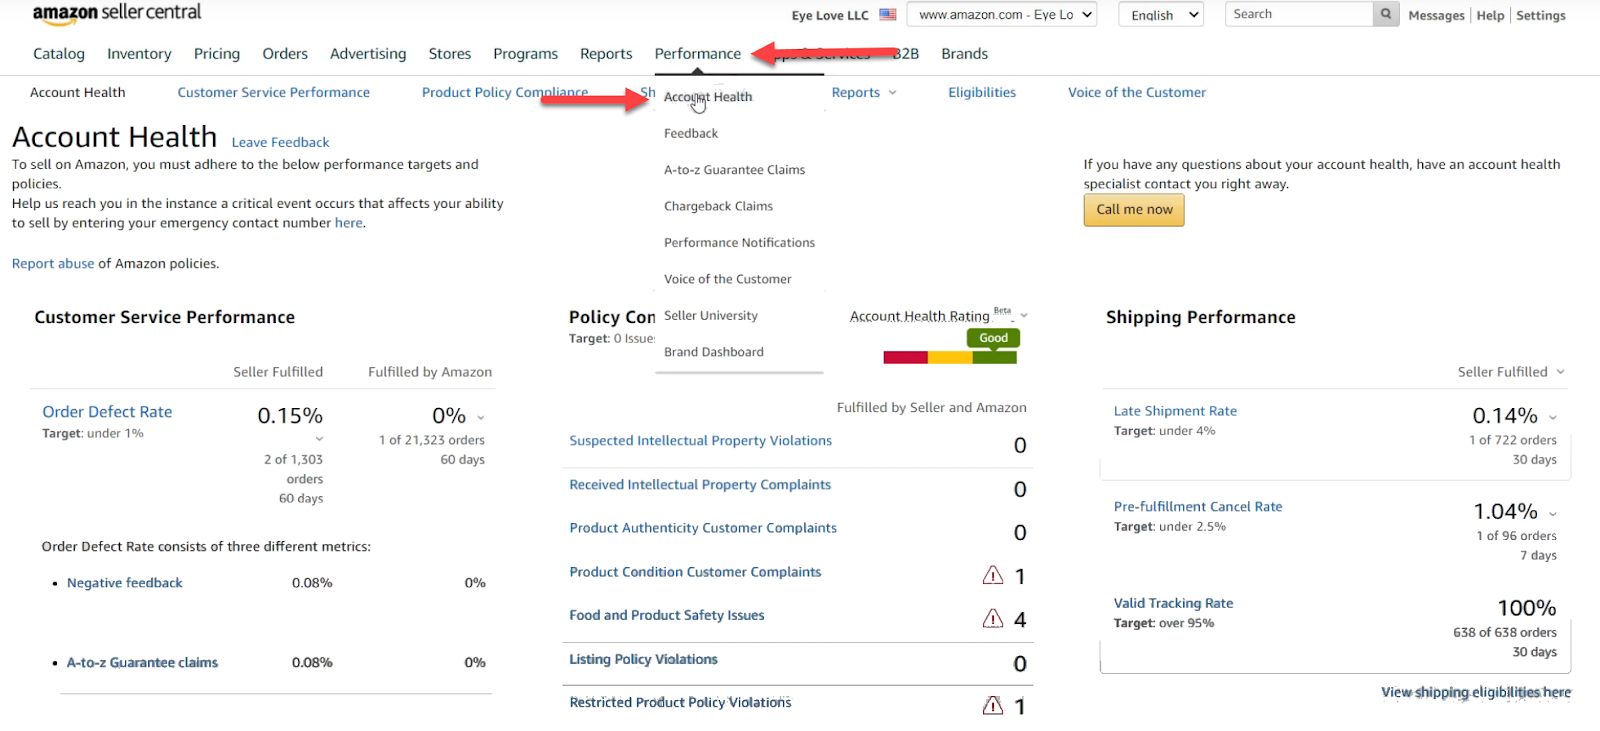Open the English language dropdown
This screenshot has width=1600, height=731.
click(x=1161, y=15)
